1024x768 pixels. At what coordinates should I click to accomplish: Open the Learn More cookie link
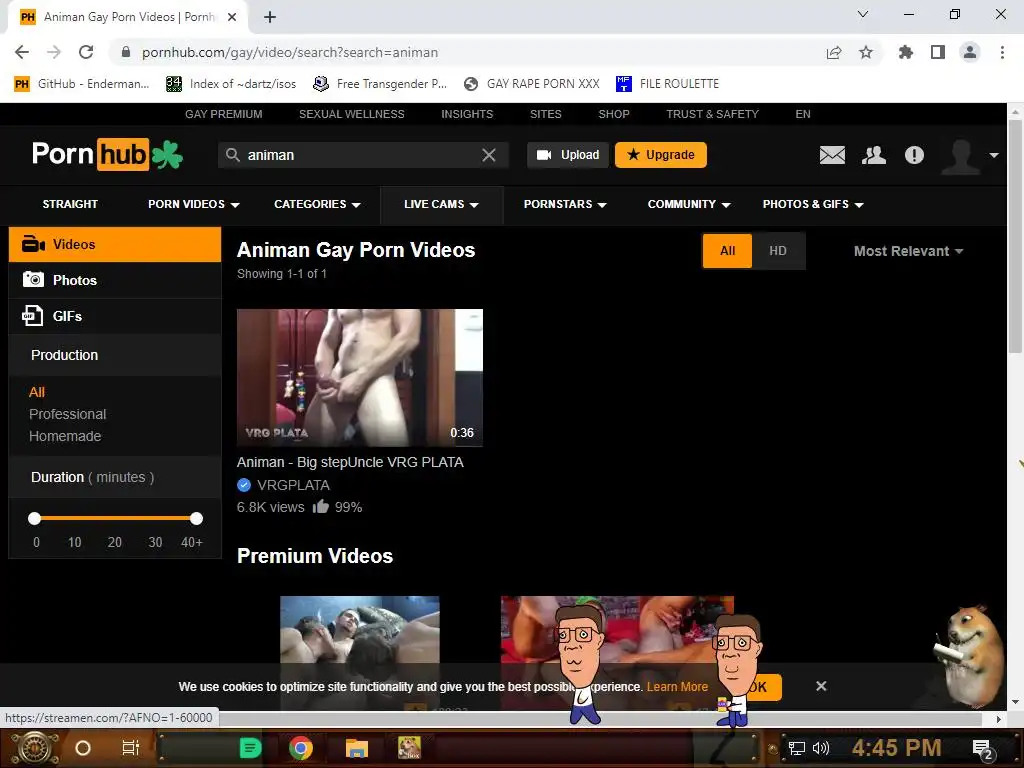(x=677, y=687)
